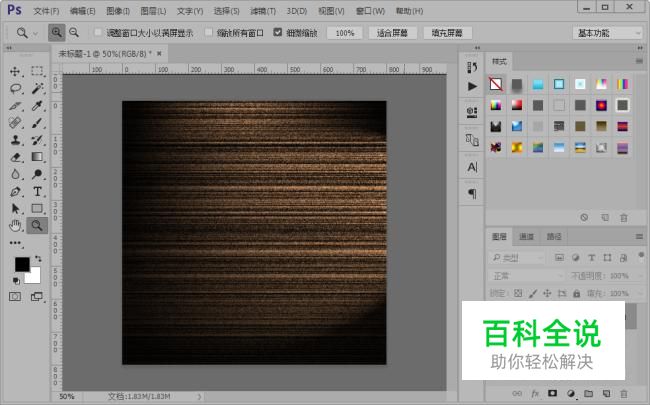Screen dimensions: 650x405
Task: Select the Clone Stamp tool
Action: (x=15, y=140)
